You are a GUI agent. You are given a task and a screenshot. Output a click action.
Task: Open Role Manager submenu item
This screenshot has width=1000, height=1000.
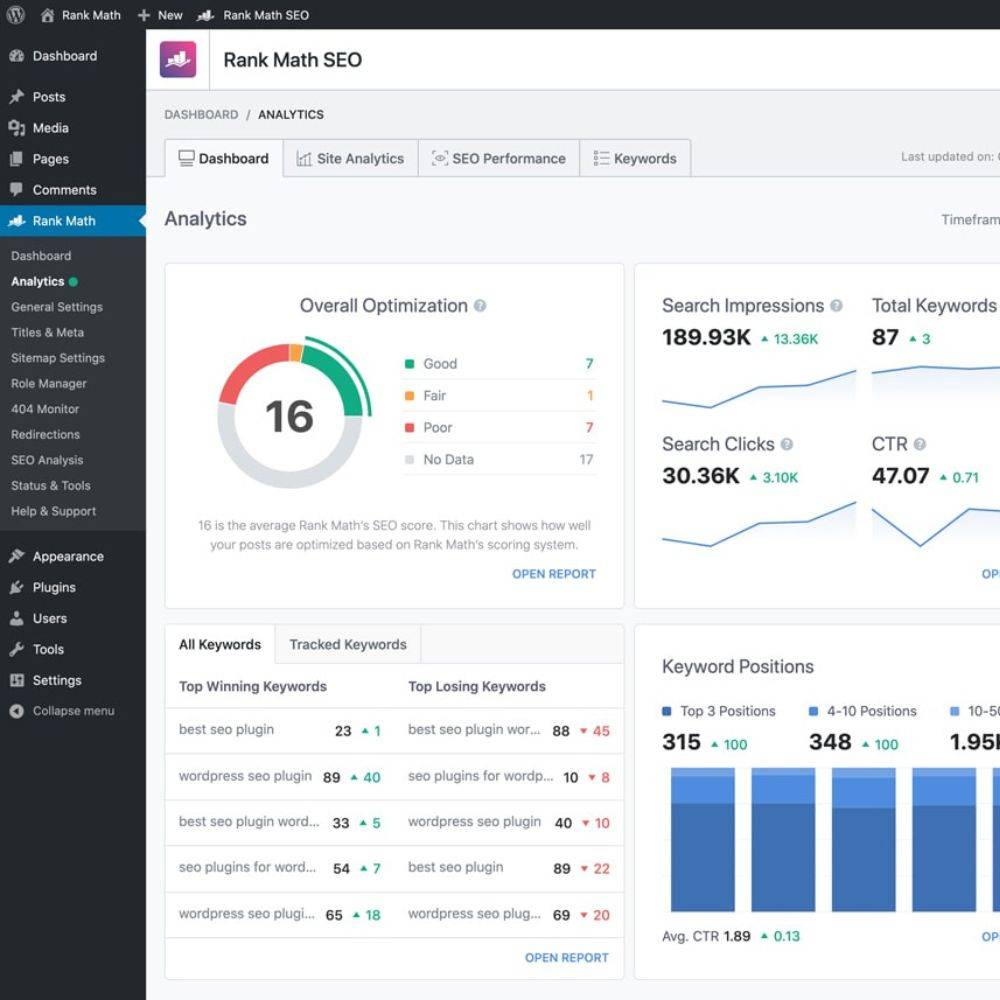(x=48, y=383)
